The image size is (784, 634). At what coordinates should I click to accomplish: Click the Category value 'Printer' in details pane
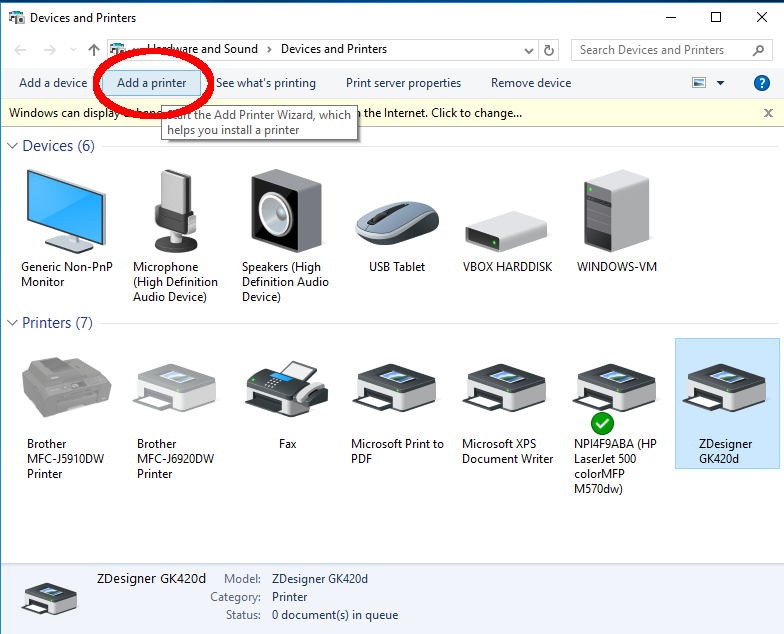[290, 597]
